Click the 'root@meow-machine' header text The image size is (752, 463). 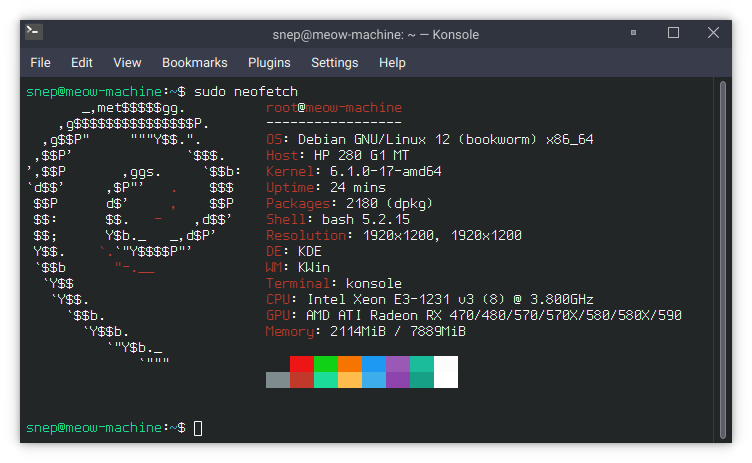334,107
